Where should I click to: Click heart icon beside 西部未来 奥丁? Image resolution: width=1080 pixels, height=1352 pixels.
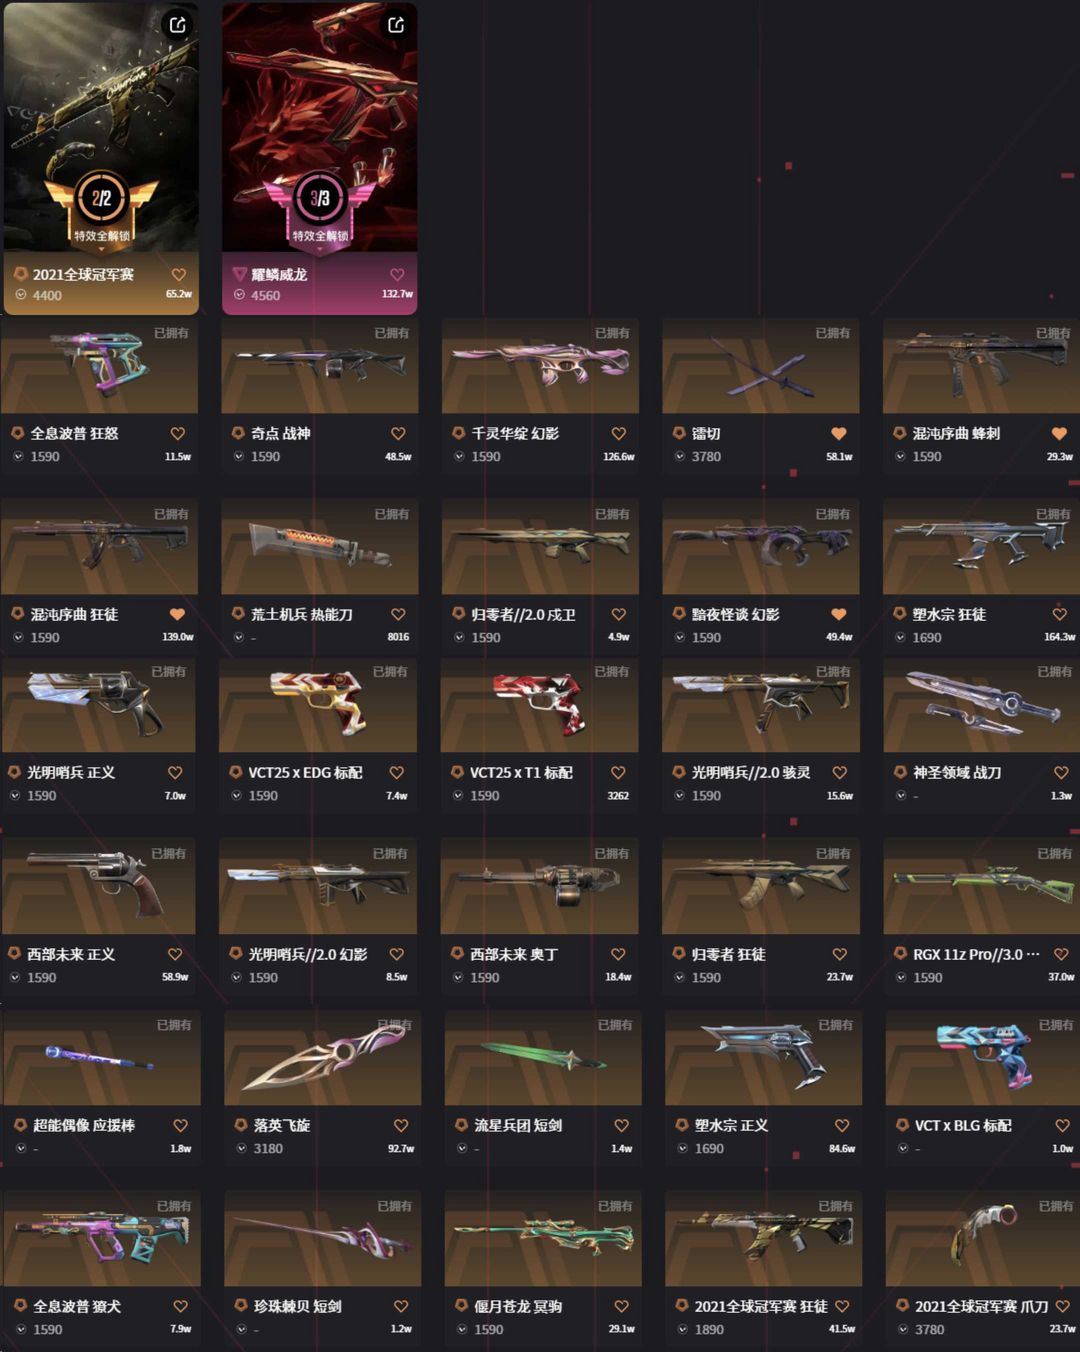click(x=618, y=954)
